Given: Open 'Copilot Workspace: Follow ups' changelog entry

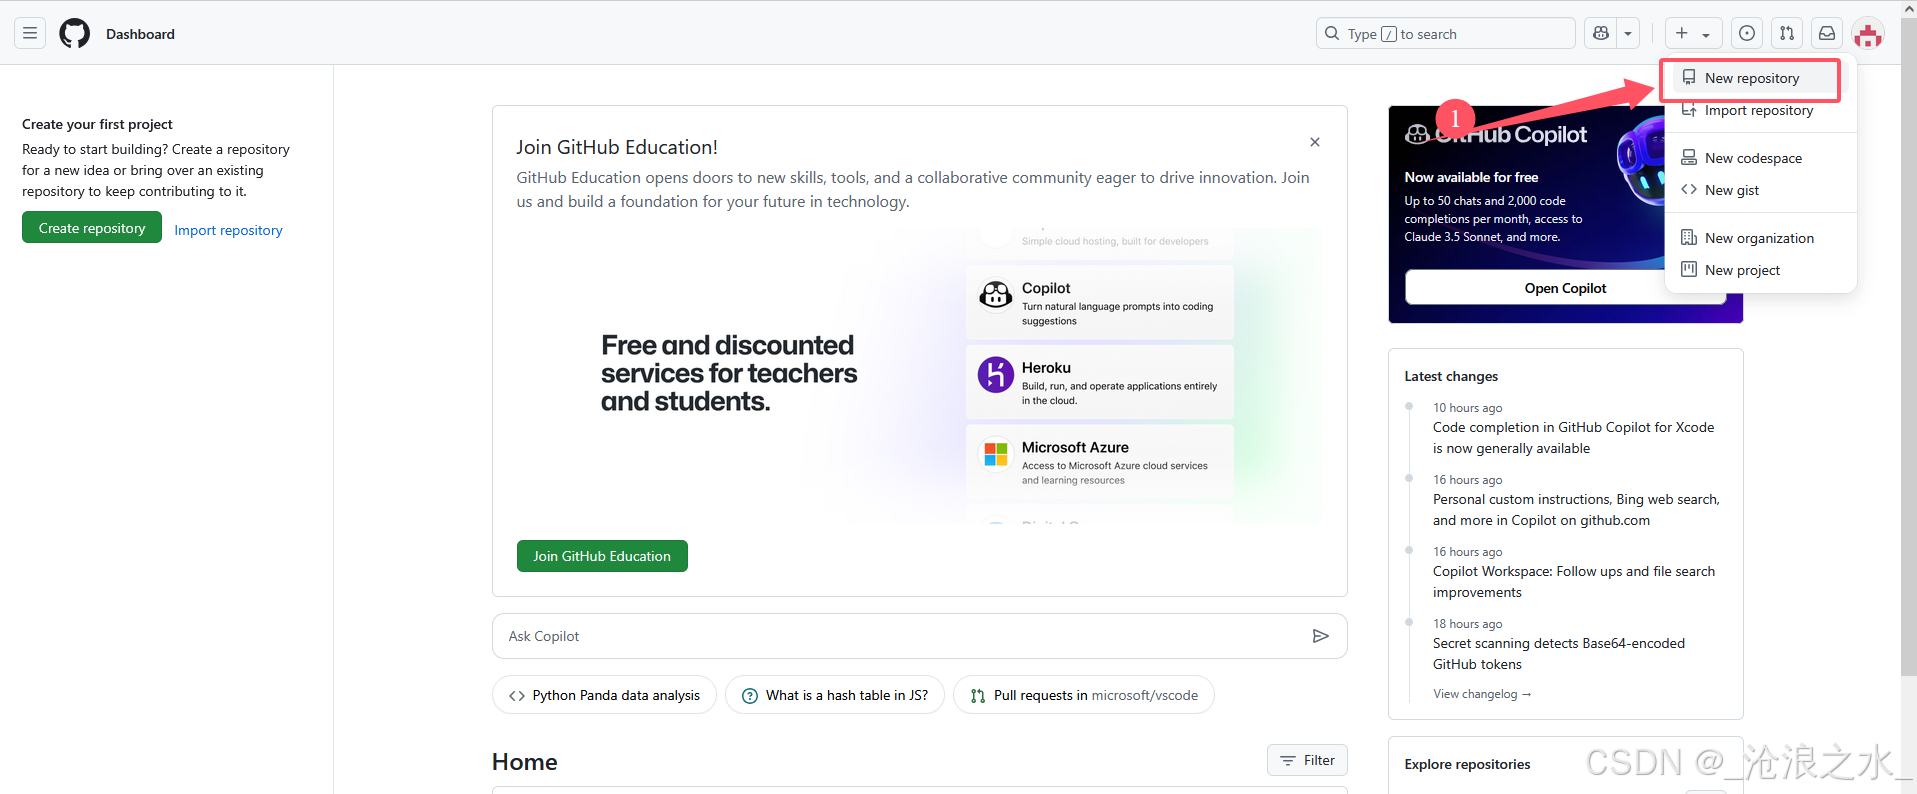Looking at the screenshot, I should (1574, 582).
